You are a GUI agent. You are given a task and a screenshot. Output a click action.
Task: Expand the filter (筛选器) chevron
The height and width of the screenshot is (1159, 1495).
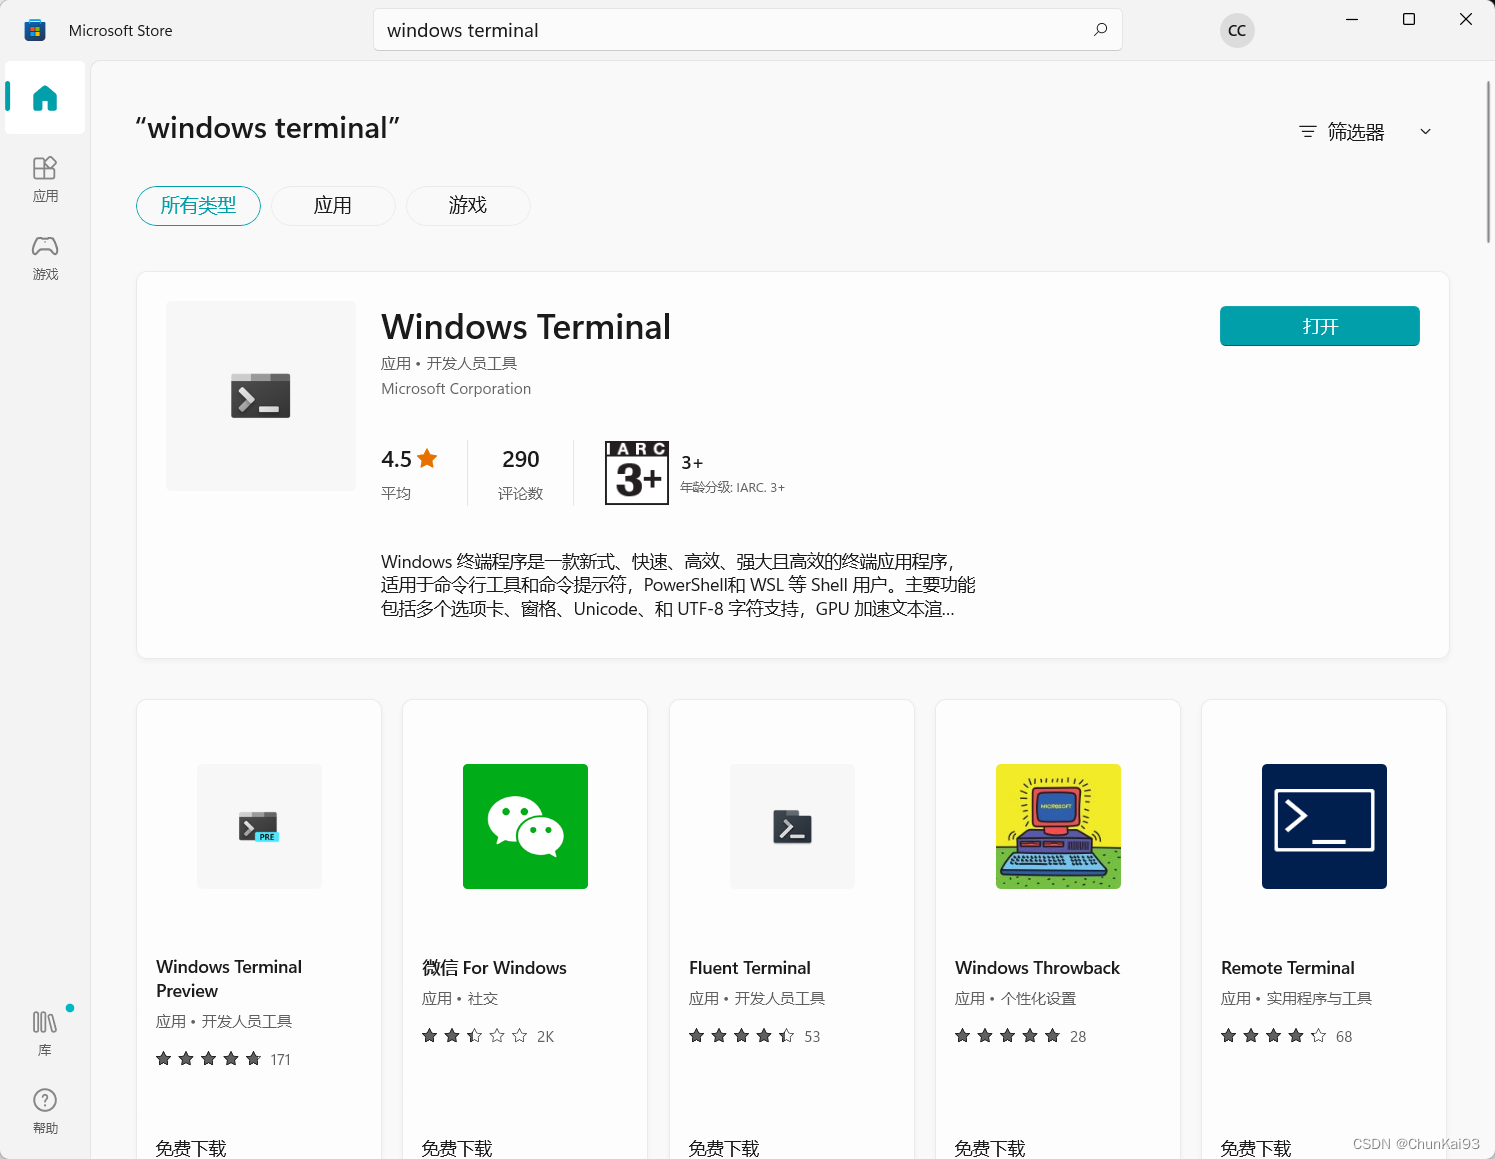[1426, 132]
